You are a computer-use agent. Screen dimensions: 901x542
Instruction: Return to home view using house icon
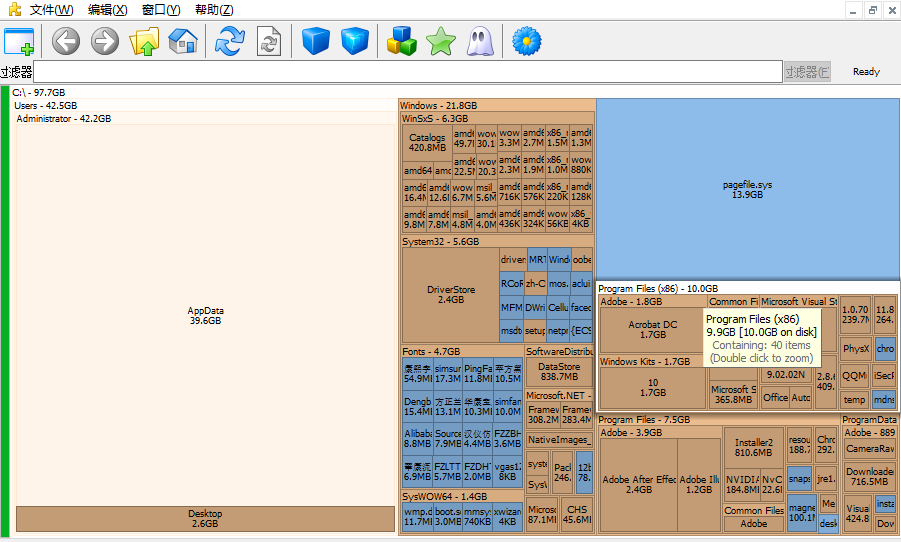click(183, 41)
